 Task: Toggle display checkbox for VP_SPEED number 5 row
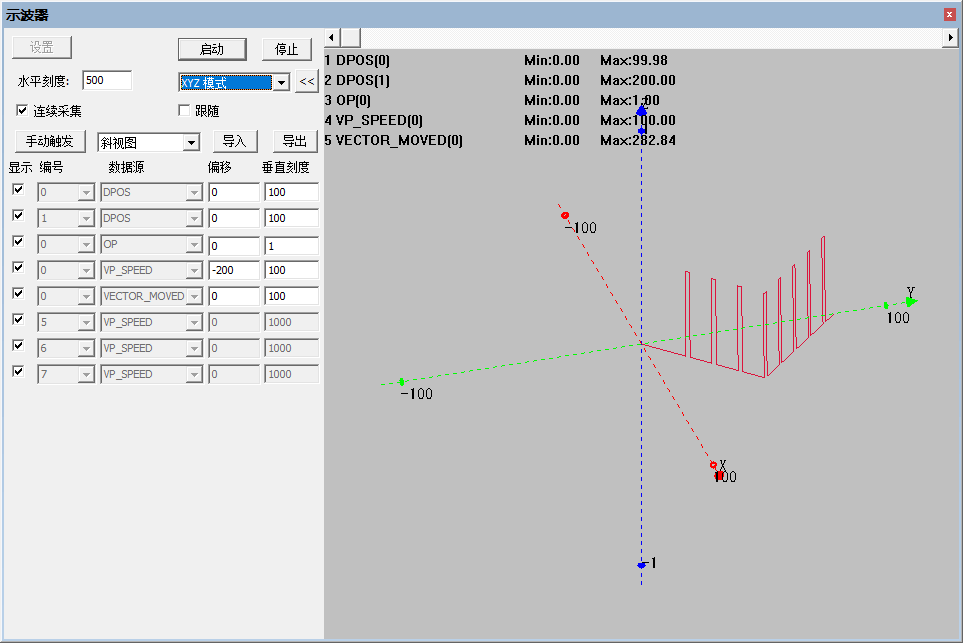pos(18,319)
